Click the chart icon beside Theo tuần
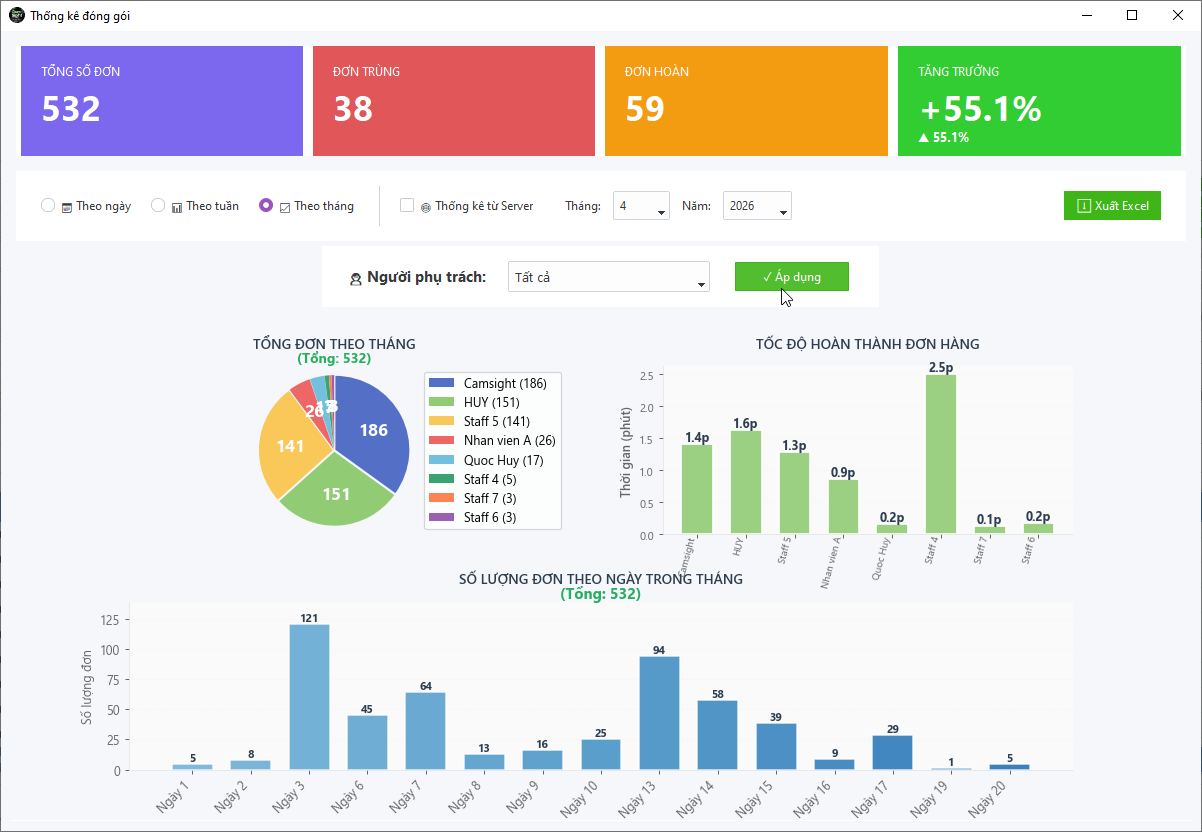This screenshot has height=832, width=1202. [177, 207]
